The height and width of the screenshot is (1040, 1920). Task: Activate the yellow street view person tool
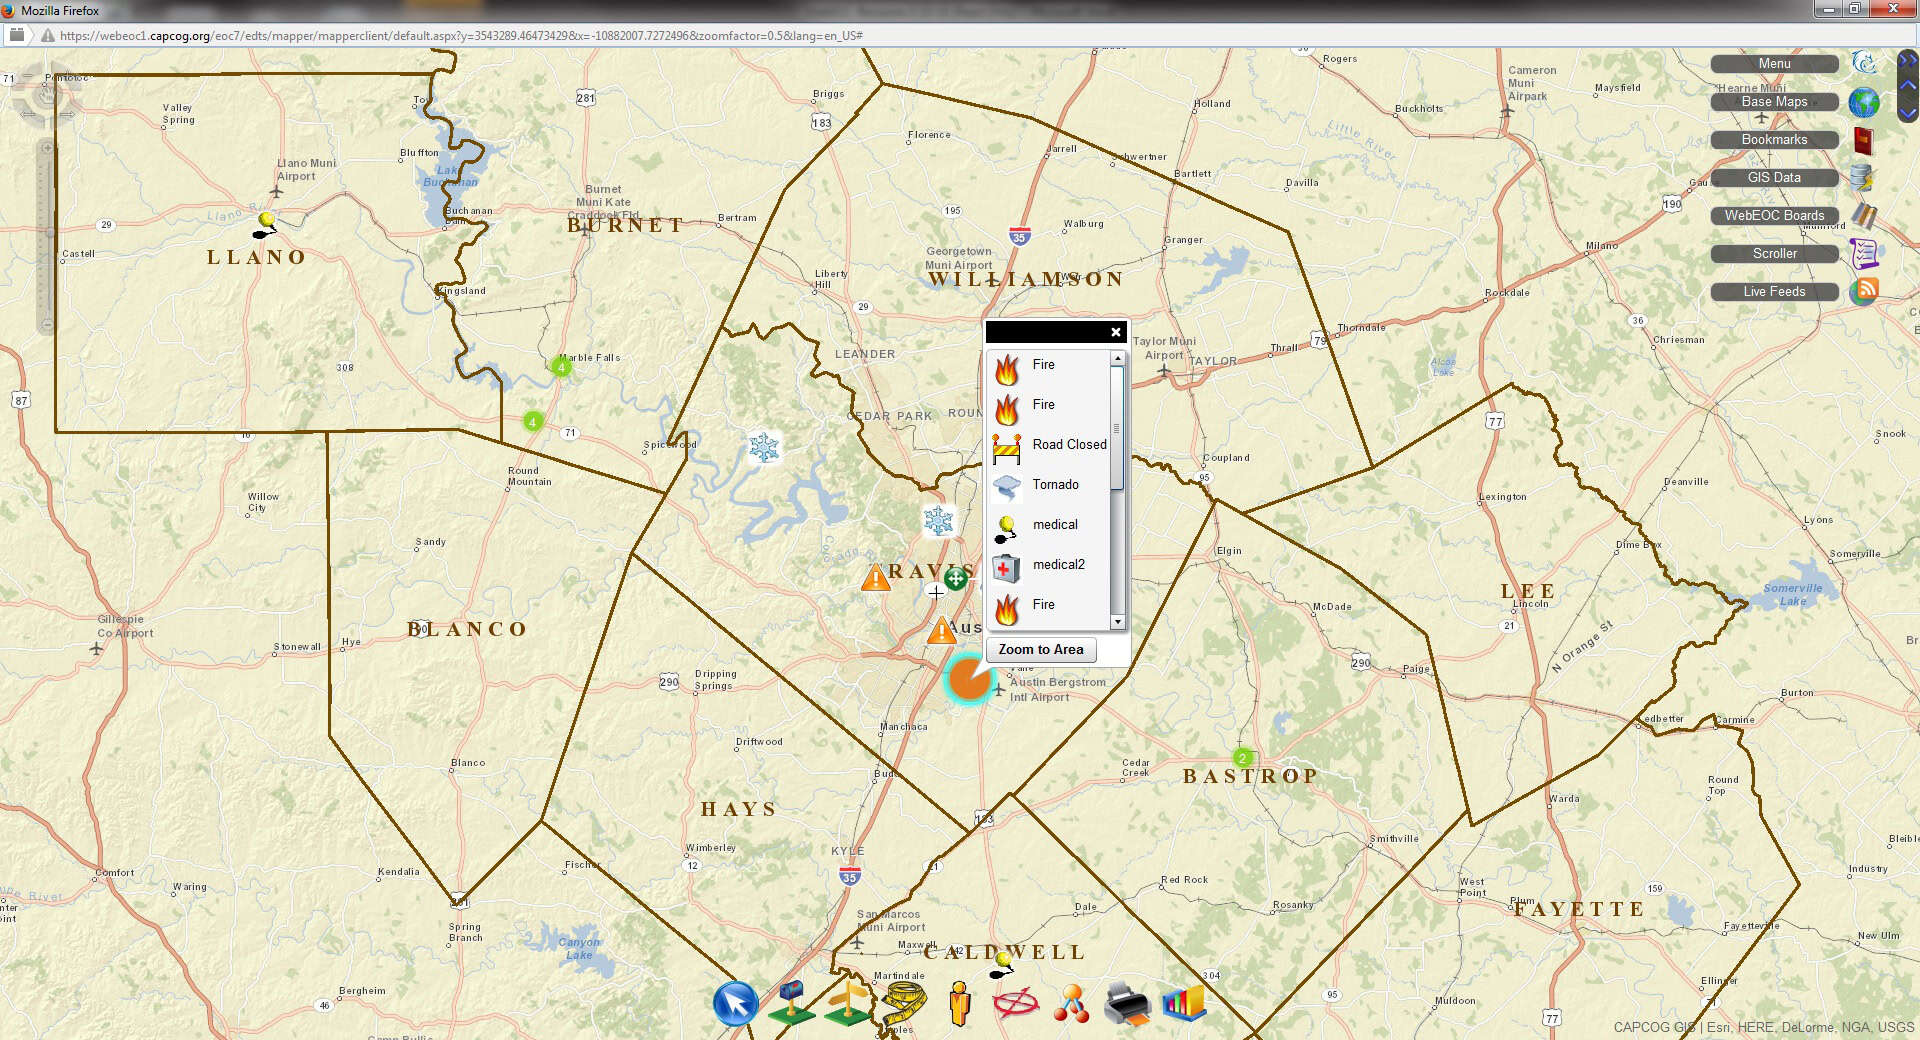pos(960,1003)
